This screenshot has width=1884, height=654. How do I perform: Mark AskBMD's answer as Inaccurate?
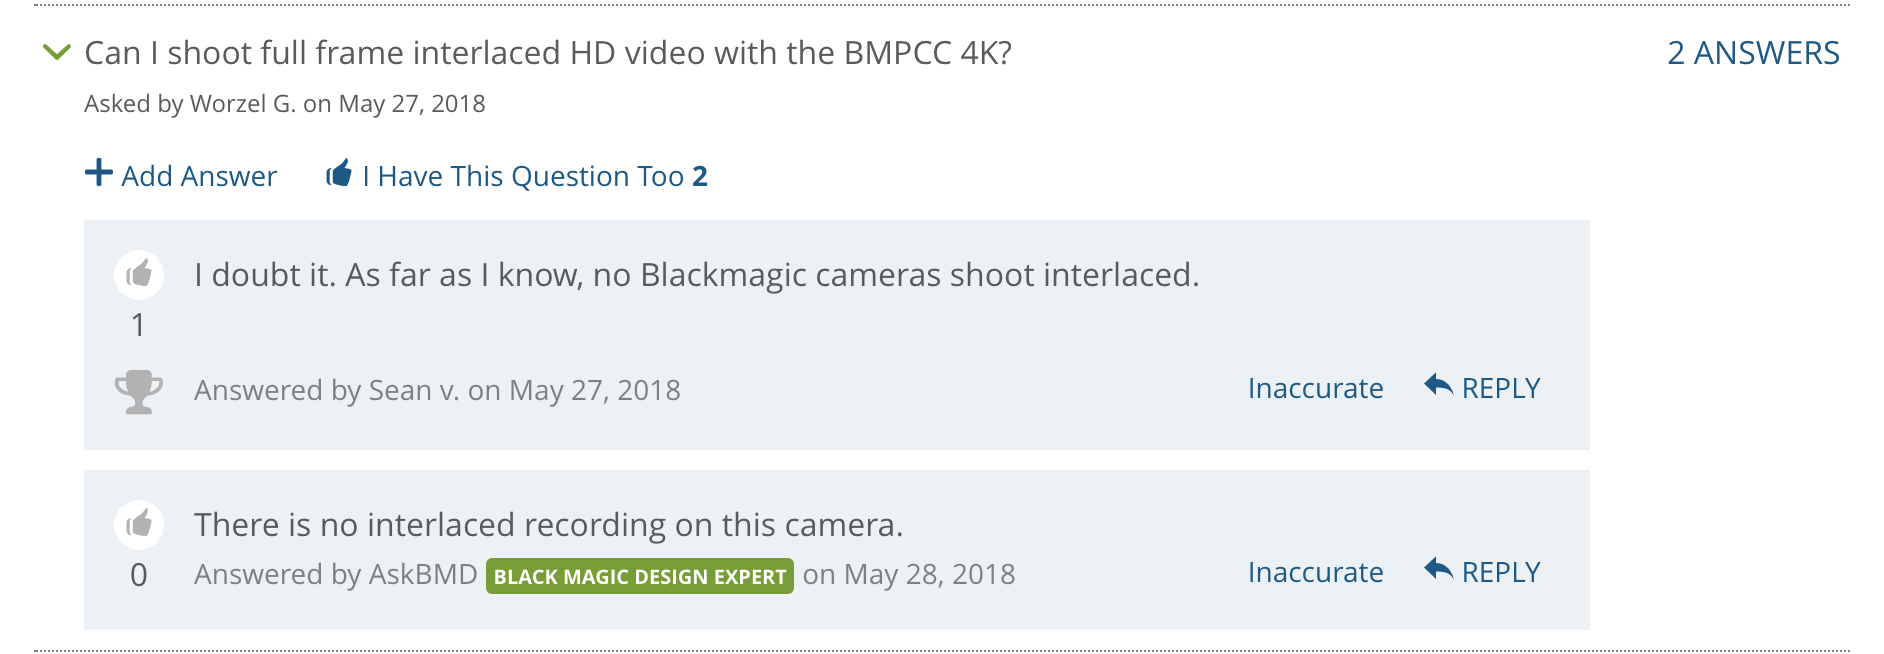[1315, 572]
